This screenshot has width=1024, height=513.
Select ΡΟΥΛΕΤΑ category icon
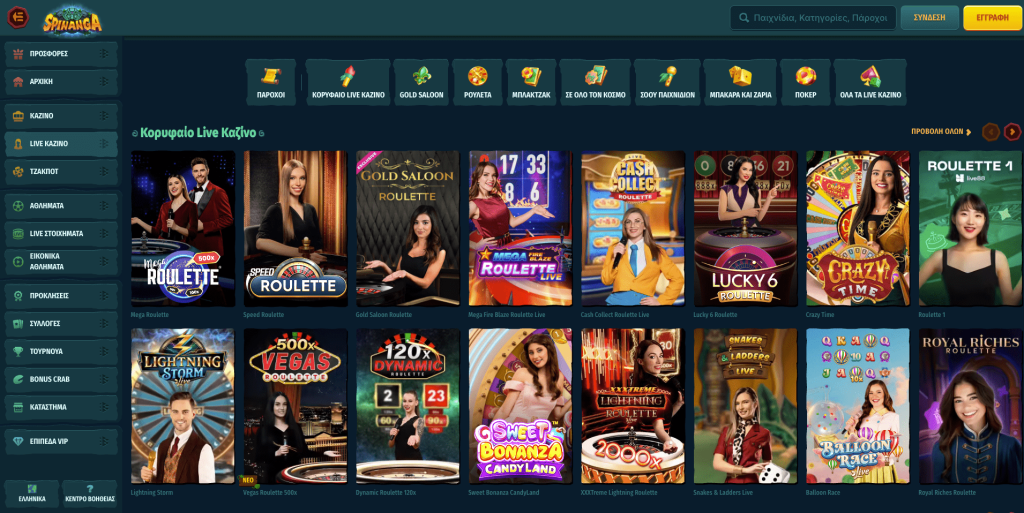(477, 76)
